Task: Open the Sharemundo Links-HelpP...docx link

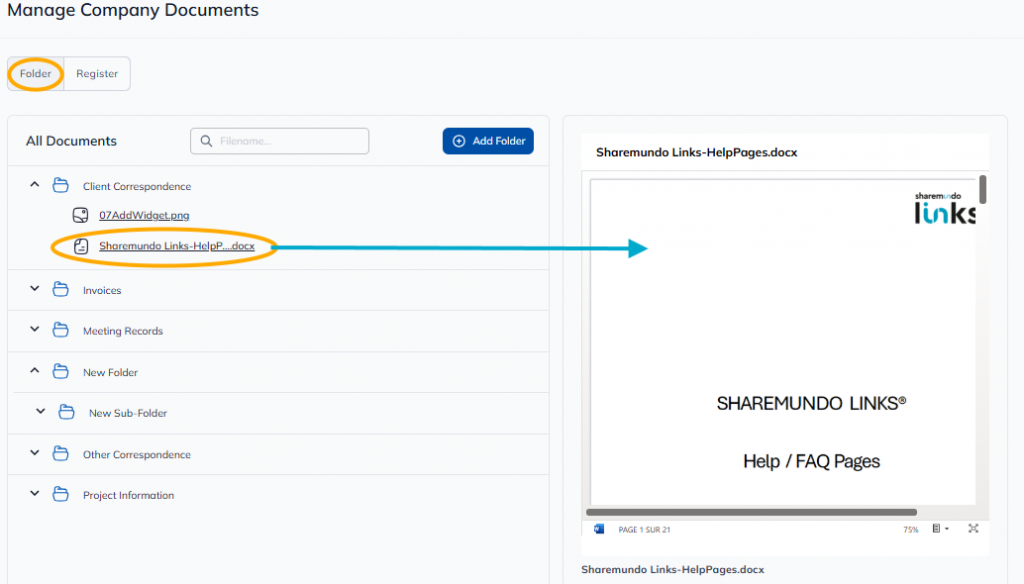Action: 177,246
